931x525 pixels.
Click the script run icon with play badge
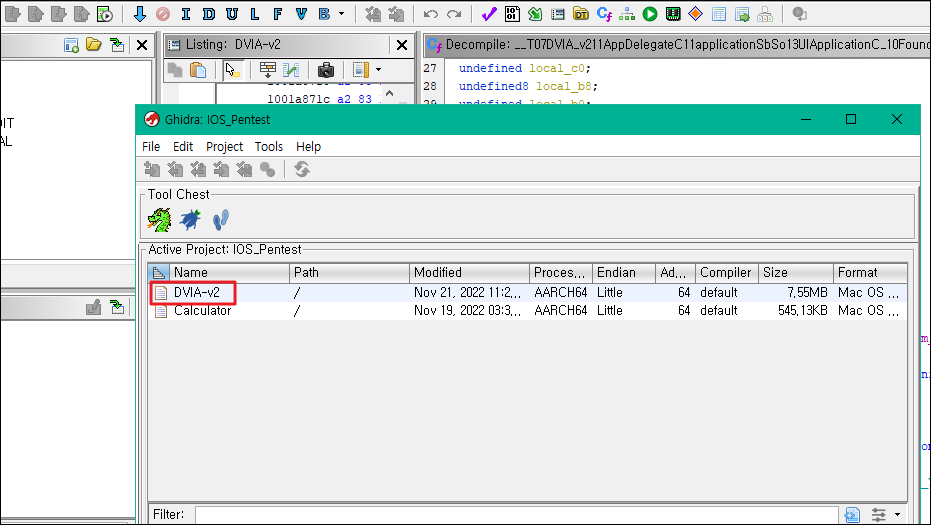pyautogui.click(x=104, y=14)
